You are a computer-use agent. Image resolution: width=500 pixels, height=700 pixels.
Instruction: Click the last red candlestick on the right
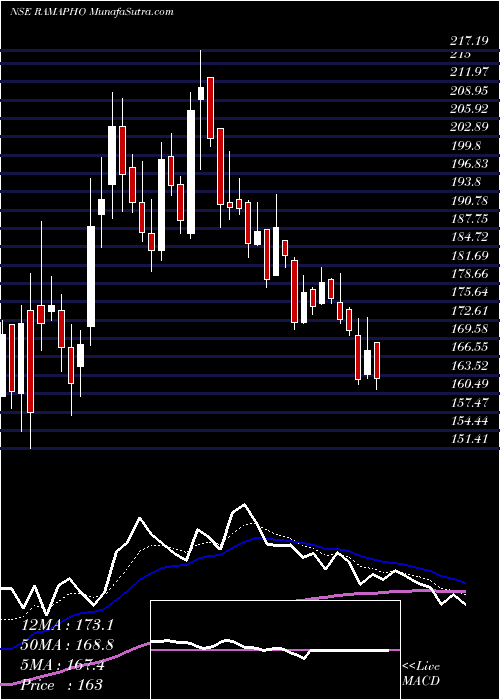(x=377, y=360)
